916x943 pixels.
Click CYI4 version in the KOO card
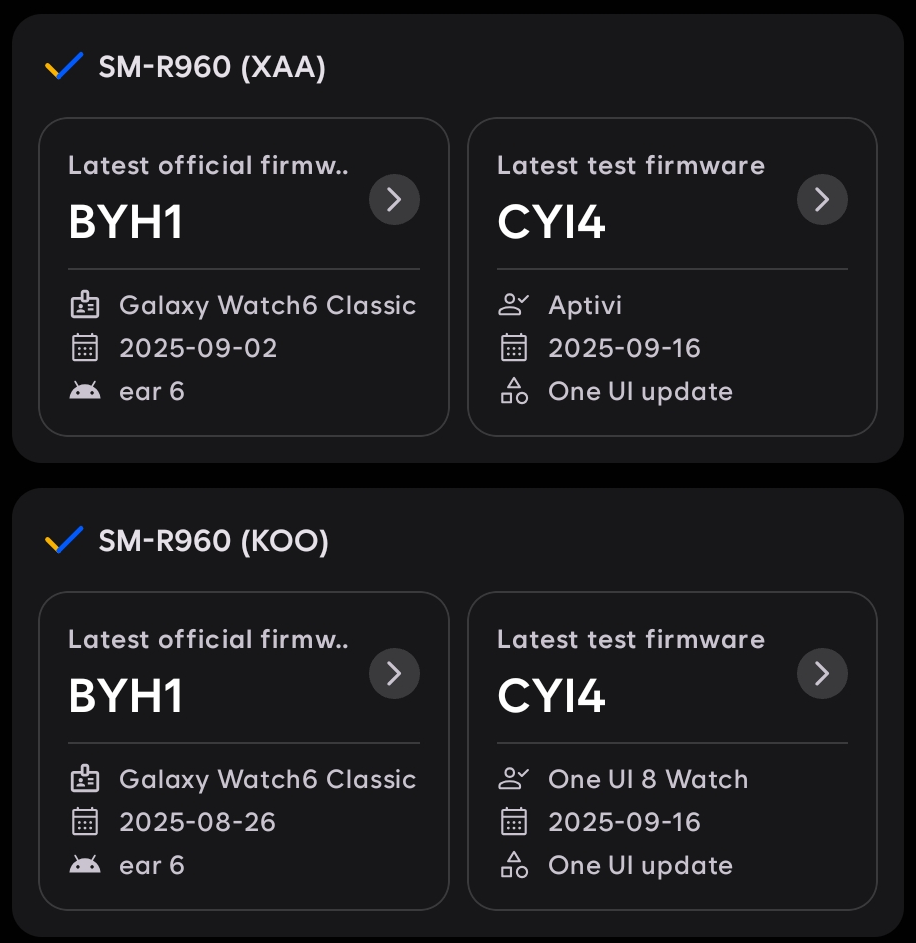tap(551, 696)
